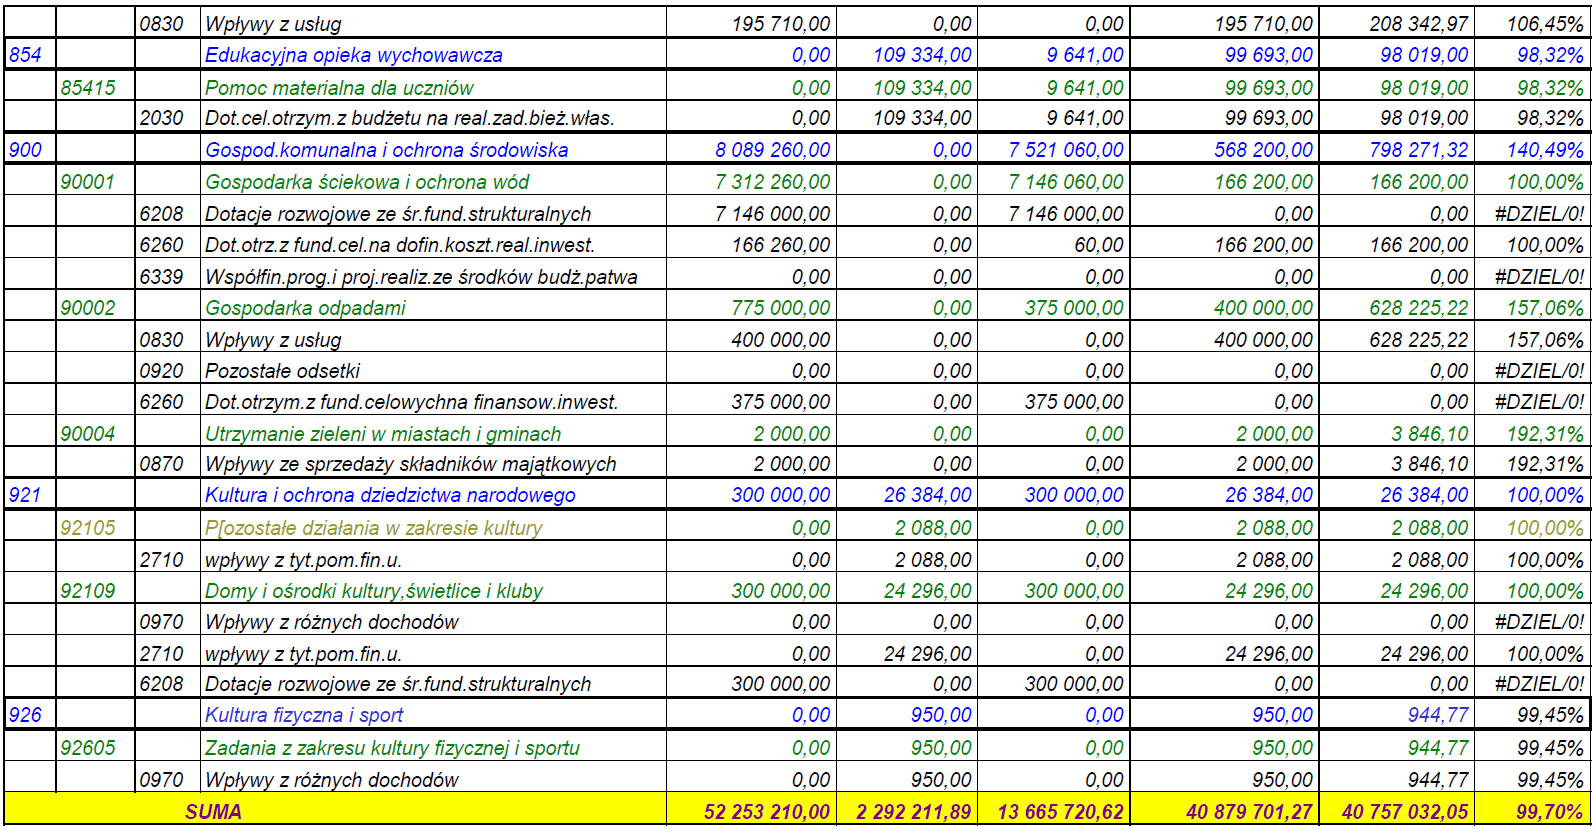Viewport: 1594px width, 829px height.
Task: Click chapter code 92109
Action: pyautogui.click(x=88, y=591)
